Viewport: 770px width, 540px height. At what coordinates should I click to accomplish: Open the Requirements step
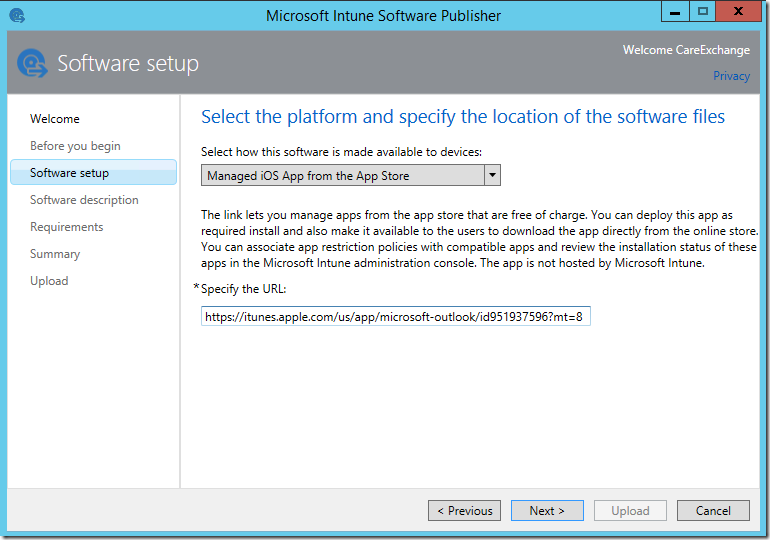(x=66, y=227)
